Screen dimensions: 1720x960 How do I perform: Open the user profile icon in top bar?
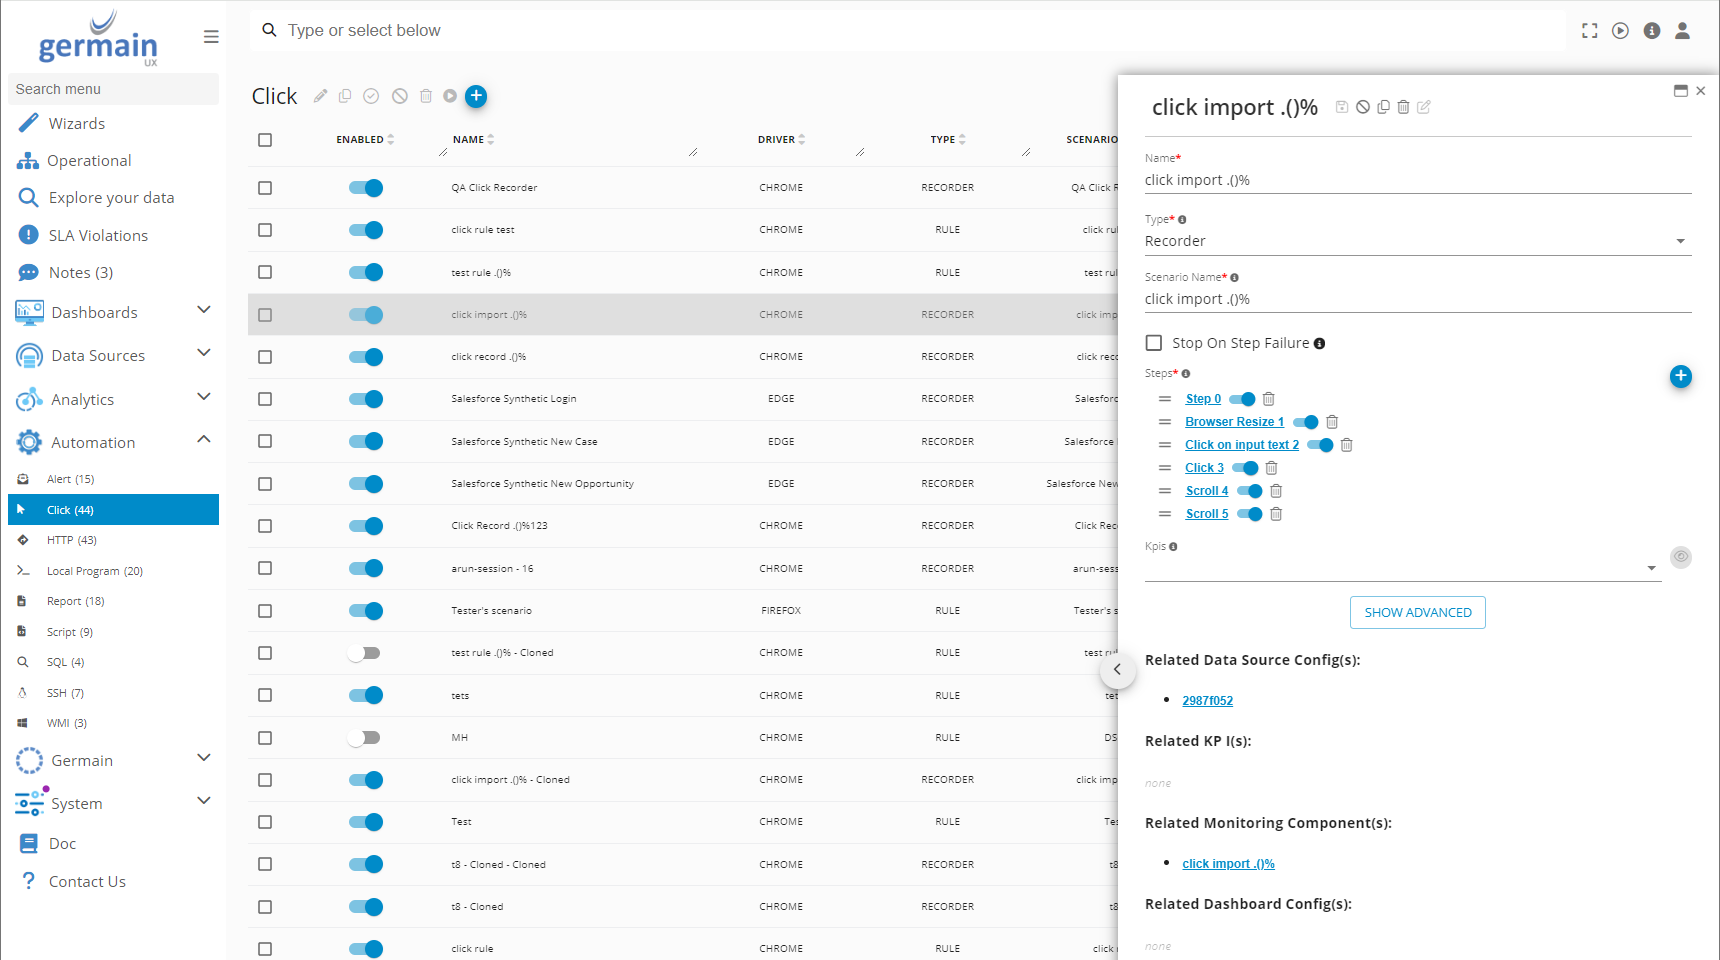click(1682, 31)
